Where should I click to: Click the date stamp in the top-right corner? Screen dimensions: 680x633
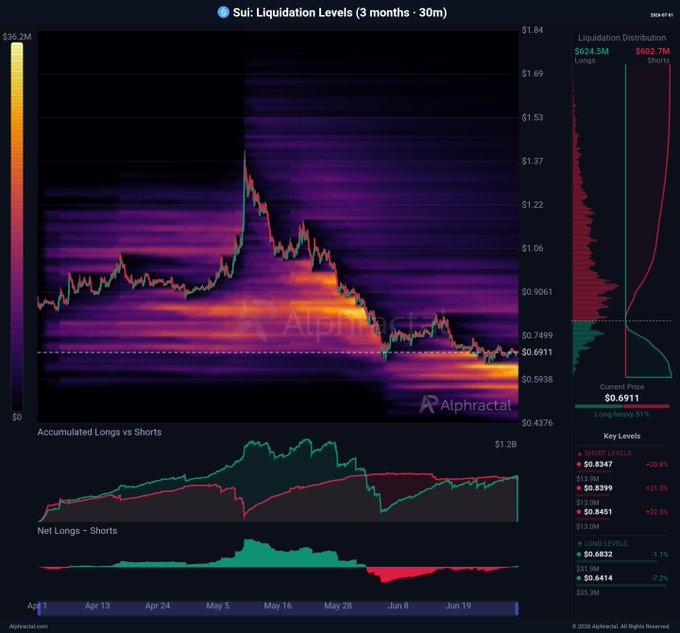click(661, 15)
